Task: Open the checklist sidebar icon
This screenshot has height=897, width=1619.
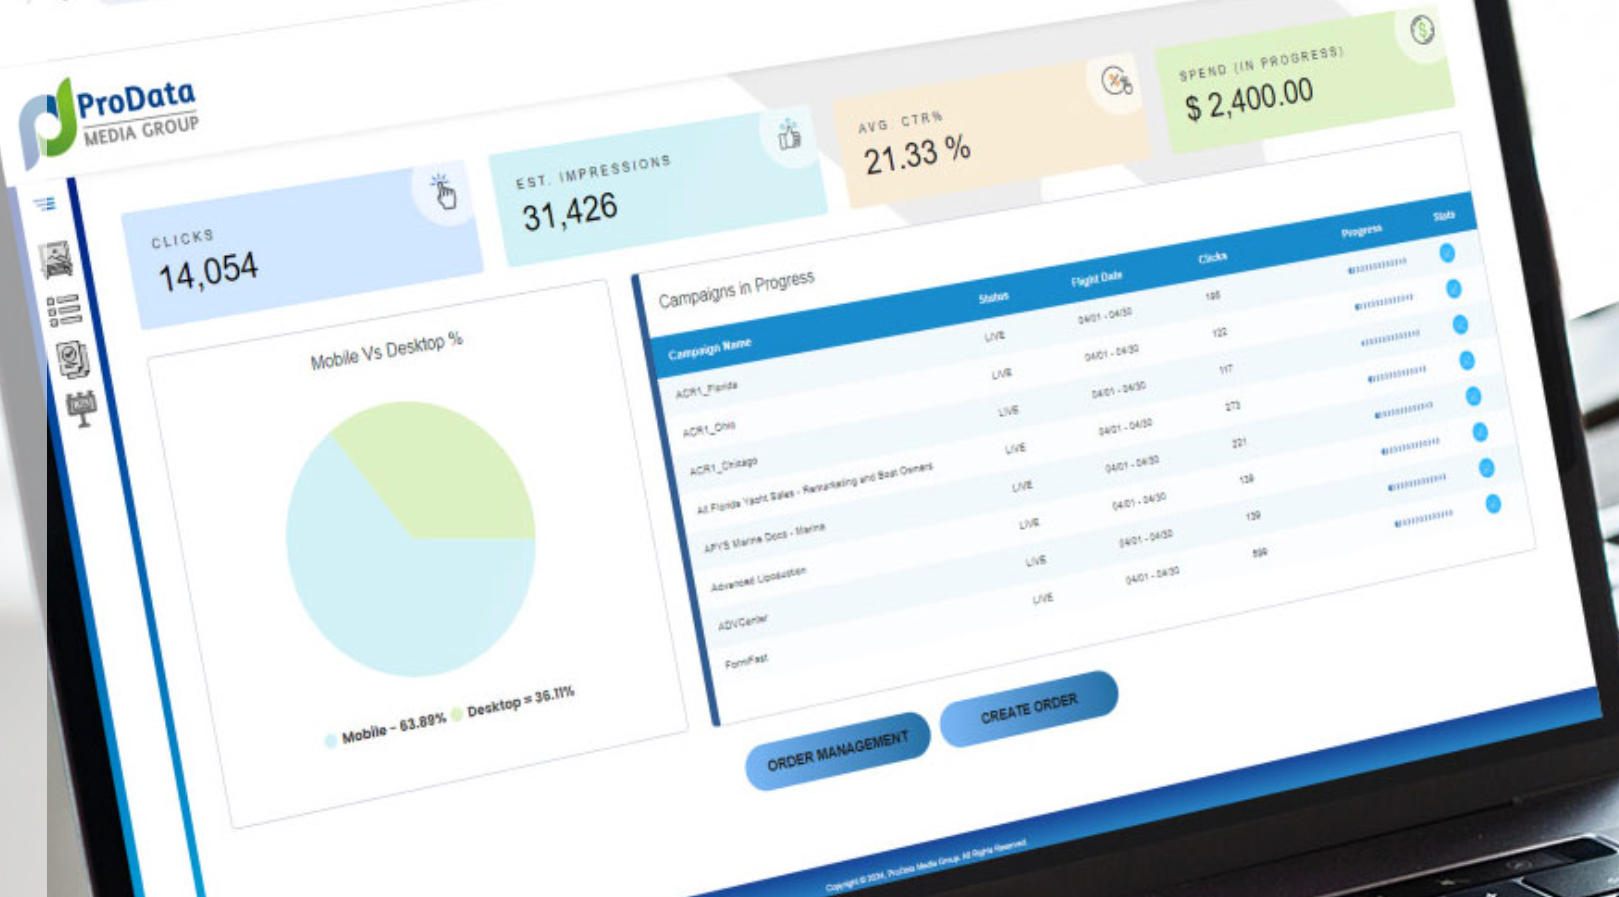Action: [x=64, y=310]
